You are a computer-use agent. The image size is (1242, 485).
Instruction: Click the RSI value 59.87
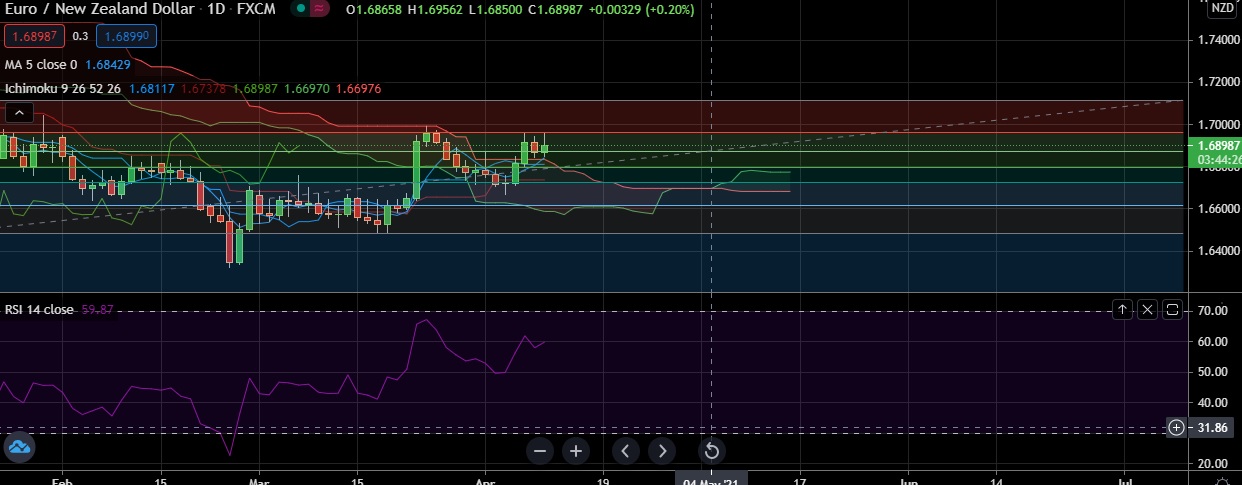[x=97, y=310]
